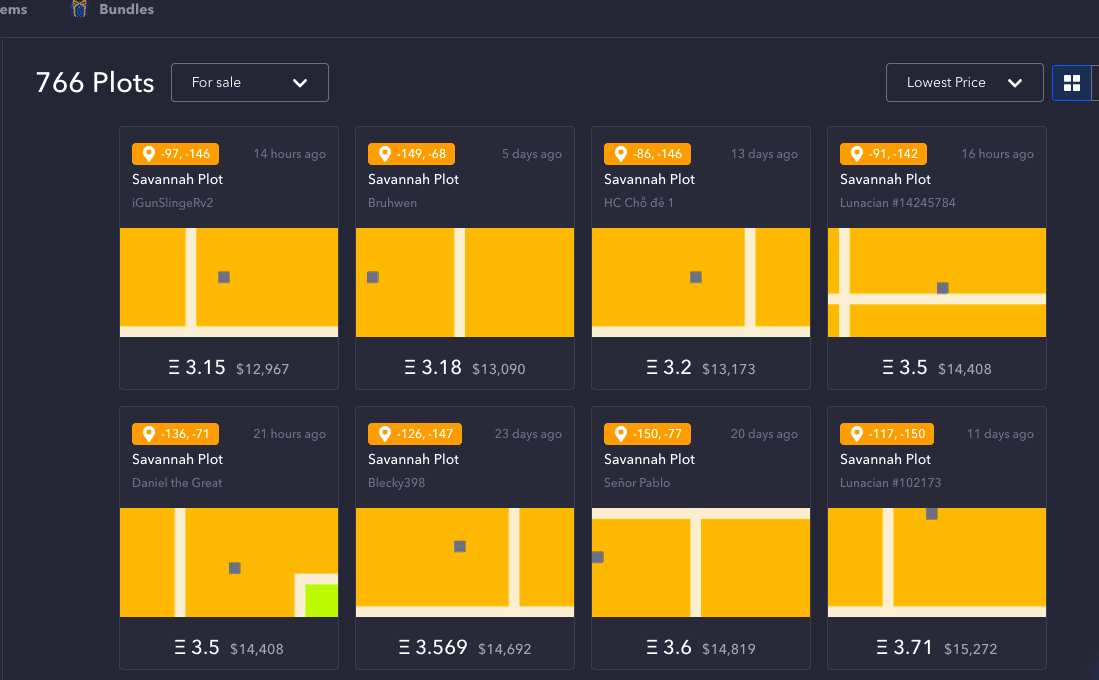Switch to grid view layout

(x=1071, y=83)
